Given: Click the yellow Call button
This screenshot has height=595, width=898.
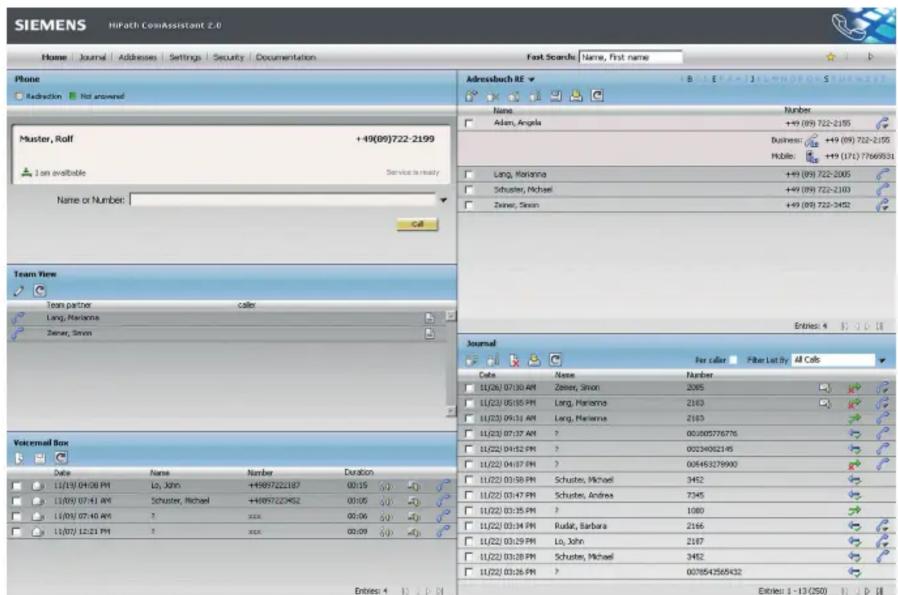Looking at the screenshot, I should 418,224.
